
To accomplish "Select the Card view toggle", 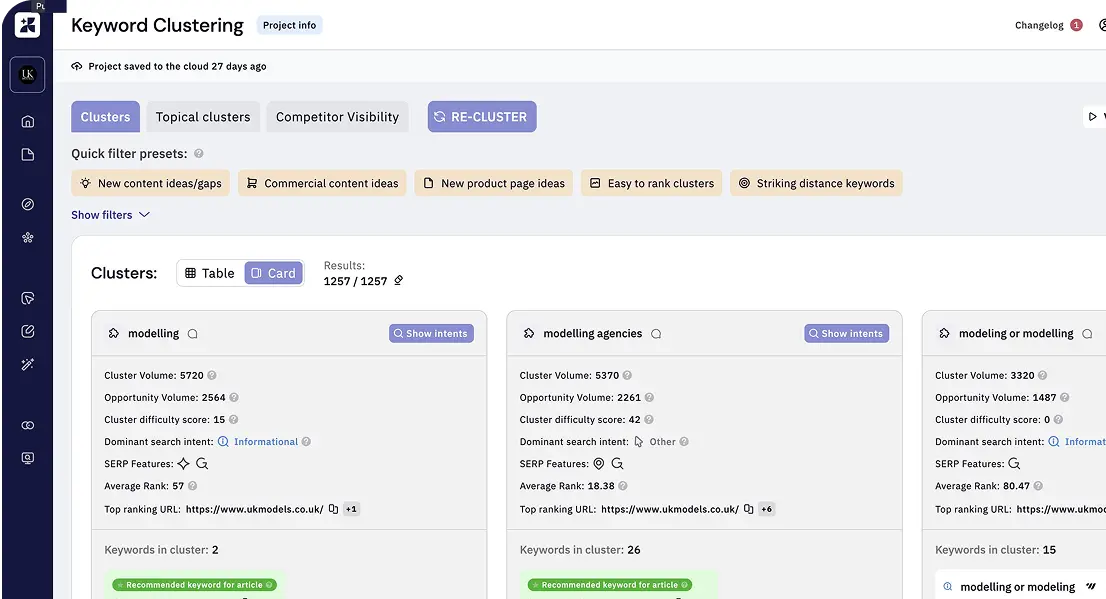I will coord(272,272).
